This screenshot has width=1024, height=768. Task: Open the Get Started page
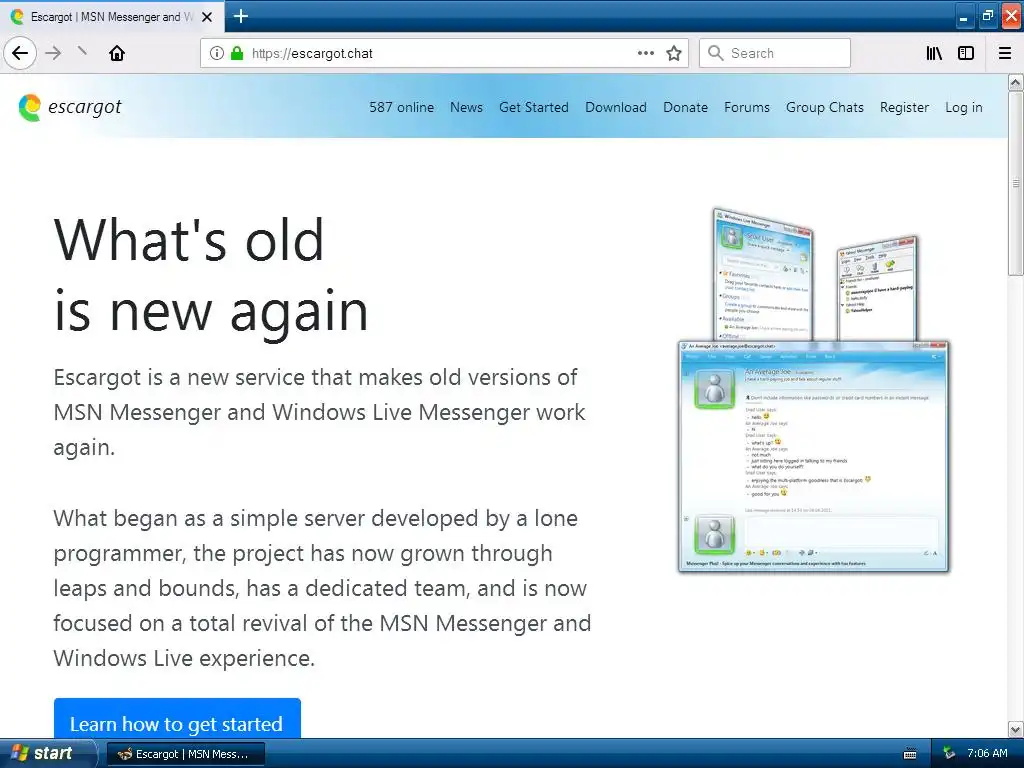534,107
